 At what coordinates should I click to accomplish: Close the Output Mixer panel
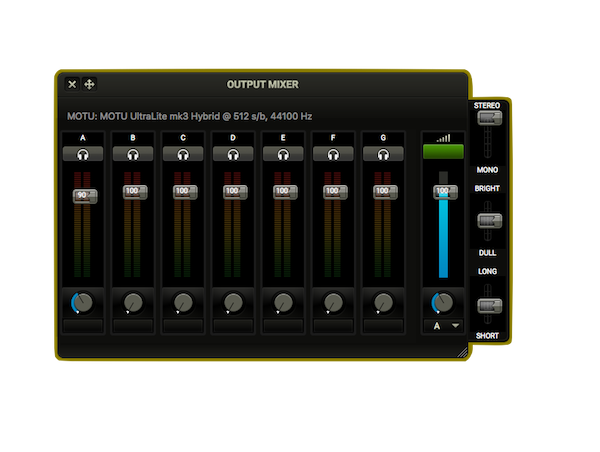[72, 84]
